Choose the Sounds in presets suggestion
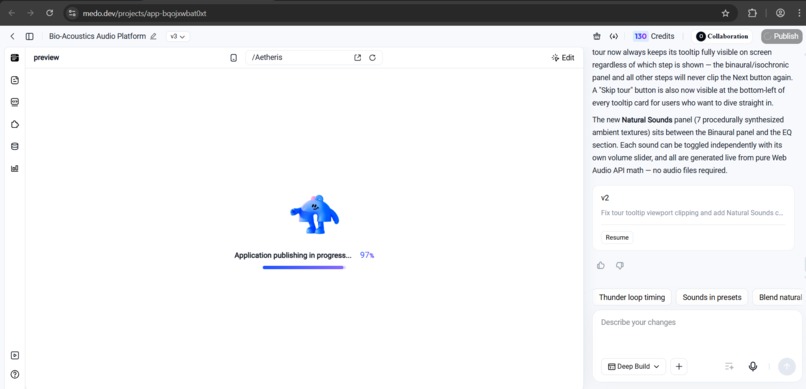Image resolution: width=806 pixels, height=389 pixels. coord(712,297)
